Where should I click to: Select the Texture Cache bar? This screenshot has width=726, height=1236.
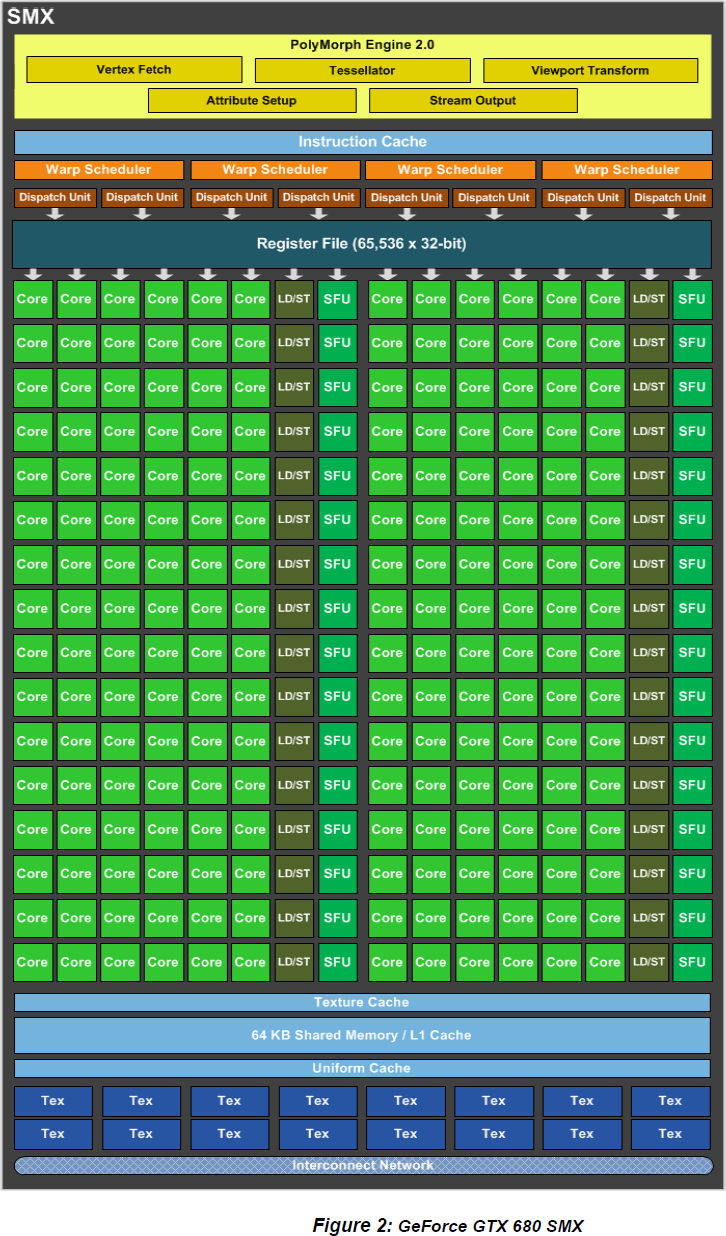coord(362,1002)
